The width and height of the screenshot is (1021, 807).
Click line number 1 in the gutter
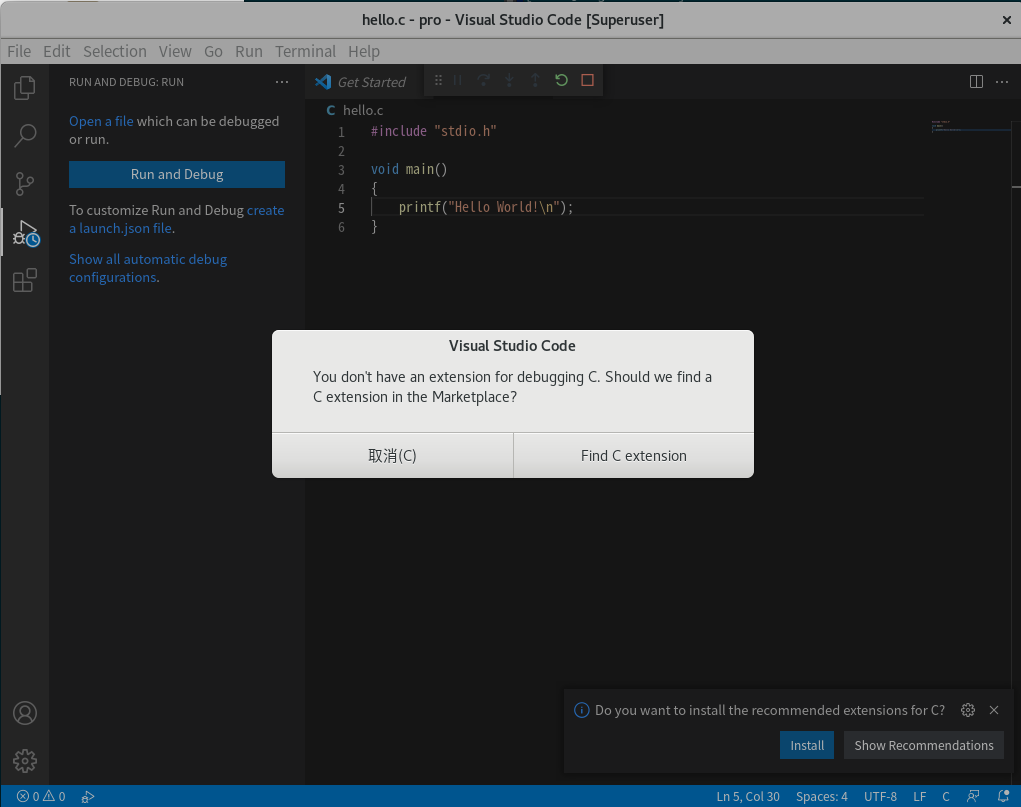[x=341, y=132]
